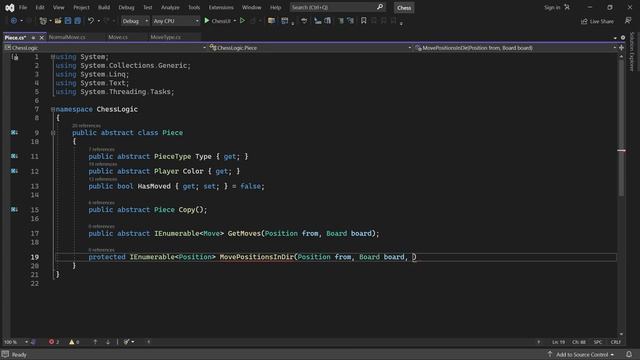Start debugging with the green play icon
Image resolution: width=640 pixels, height=360 pixels.
pos(207,20)
